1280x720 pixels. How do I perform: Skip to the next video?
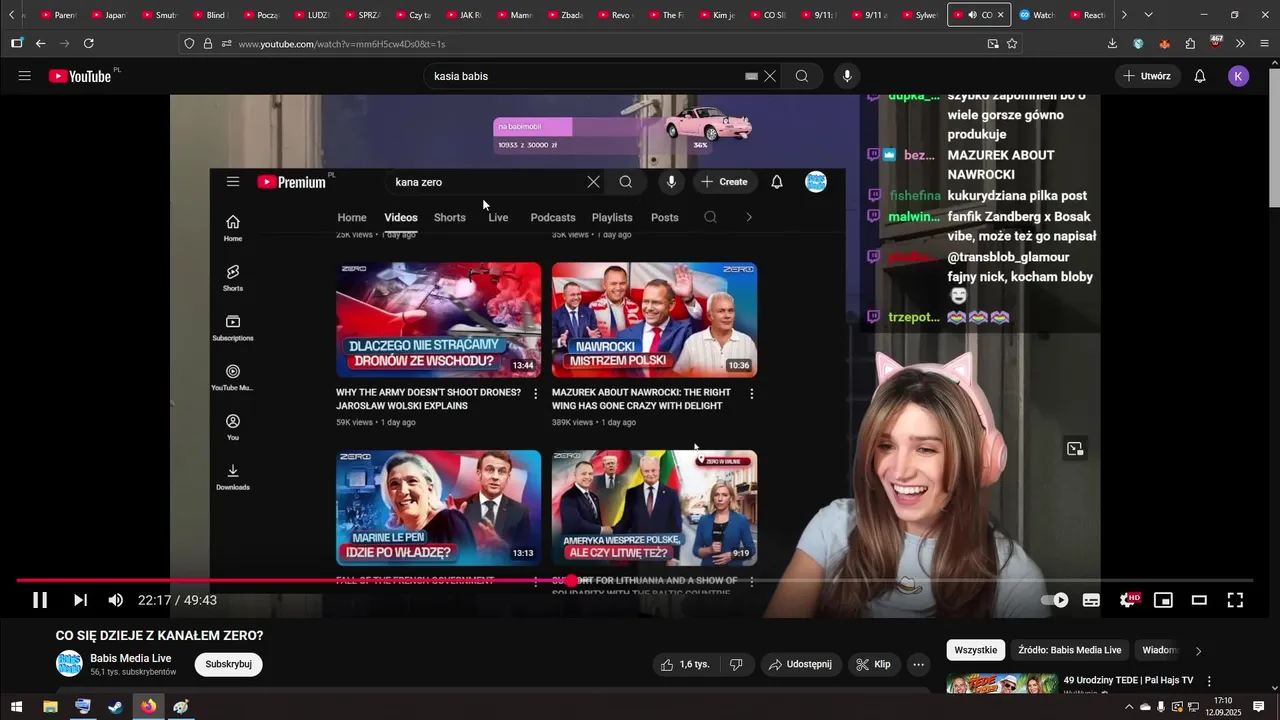(80, 600)
